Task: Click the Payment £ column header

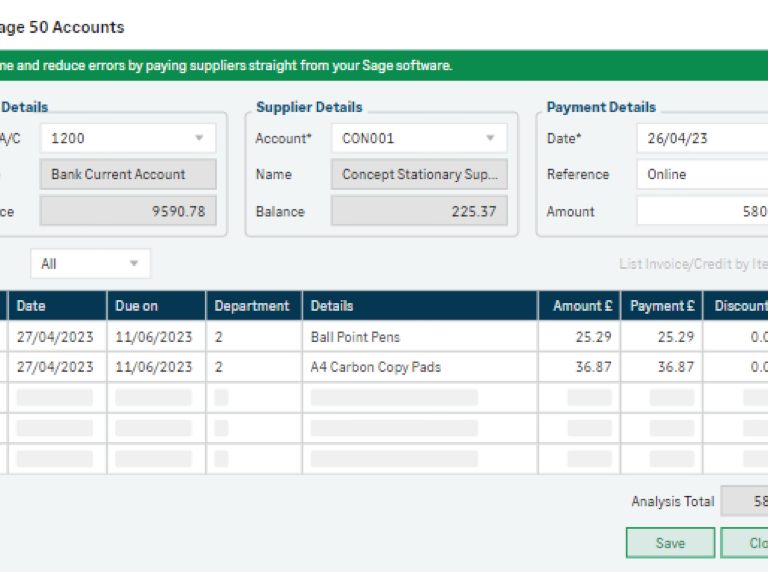Action: (662, 306)
